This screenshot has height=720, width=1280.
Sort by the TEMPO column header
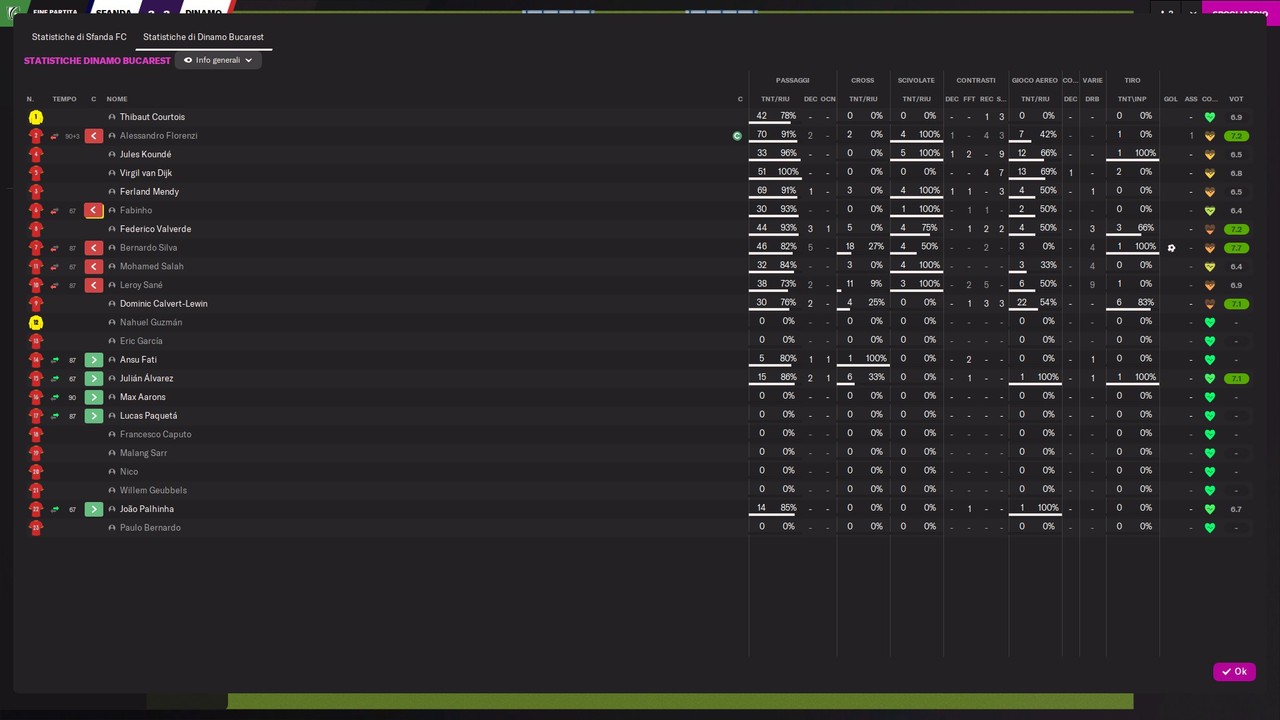pos(64,99)
